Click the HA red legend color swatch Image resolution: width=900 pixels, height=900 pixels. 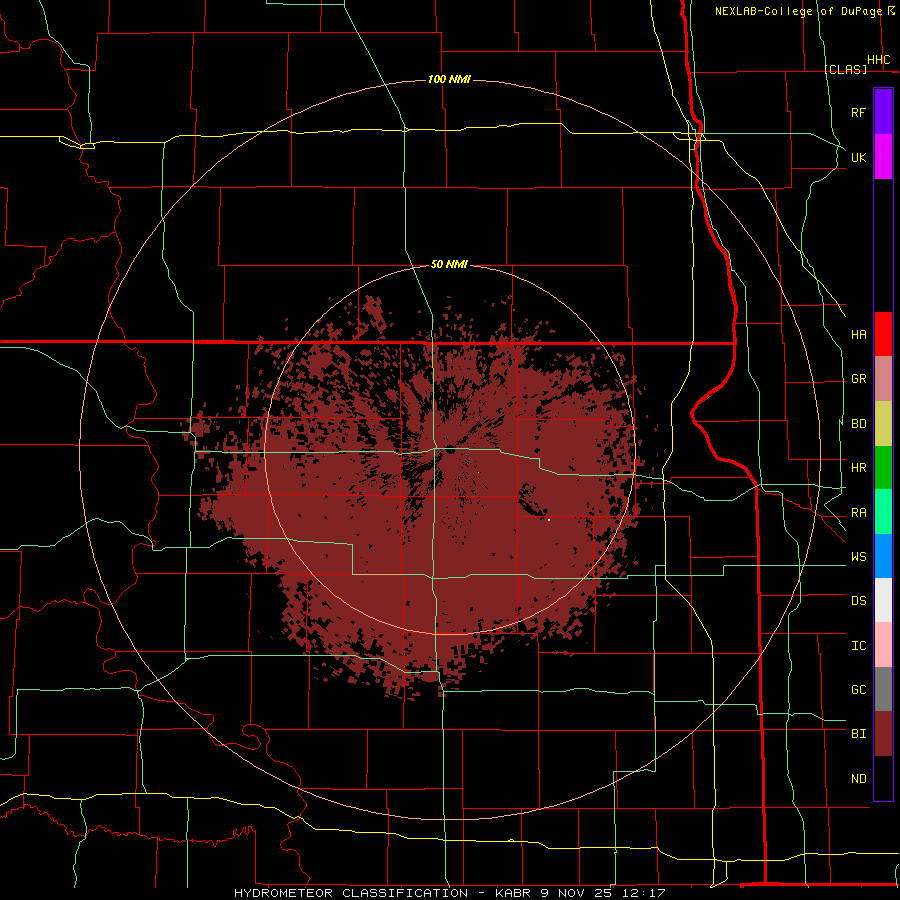tap(883, 334)
